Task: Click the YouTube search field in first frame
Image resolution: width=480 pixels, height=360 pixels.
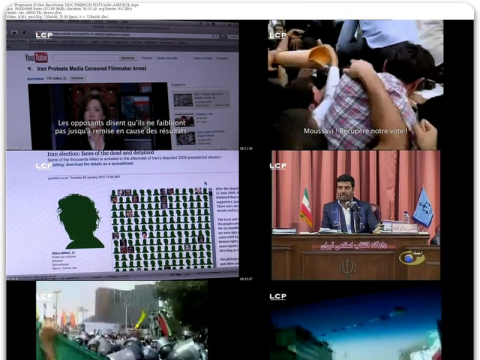Action: (x=86, y=58)
